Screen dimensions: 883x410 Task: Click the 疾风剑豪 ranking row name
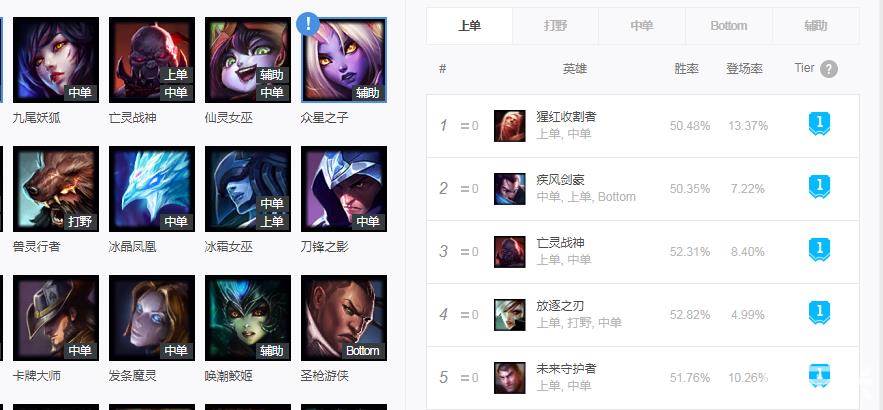pyautogui.click(x=560, y=180)
